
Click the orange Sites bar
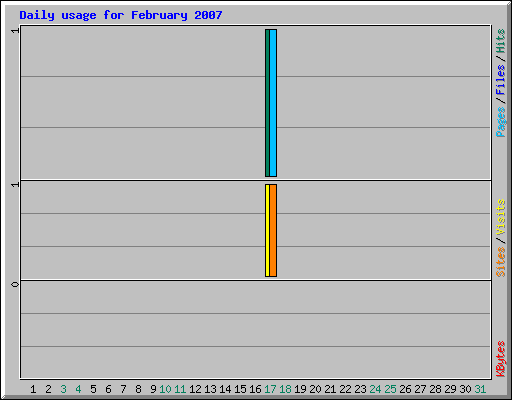pyautogui.click(x=273, y=230)
